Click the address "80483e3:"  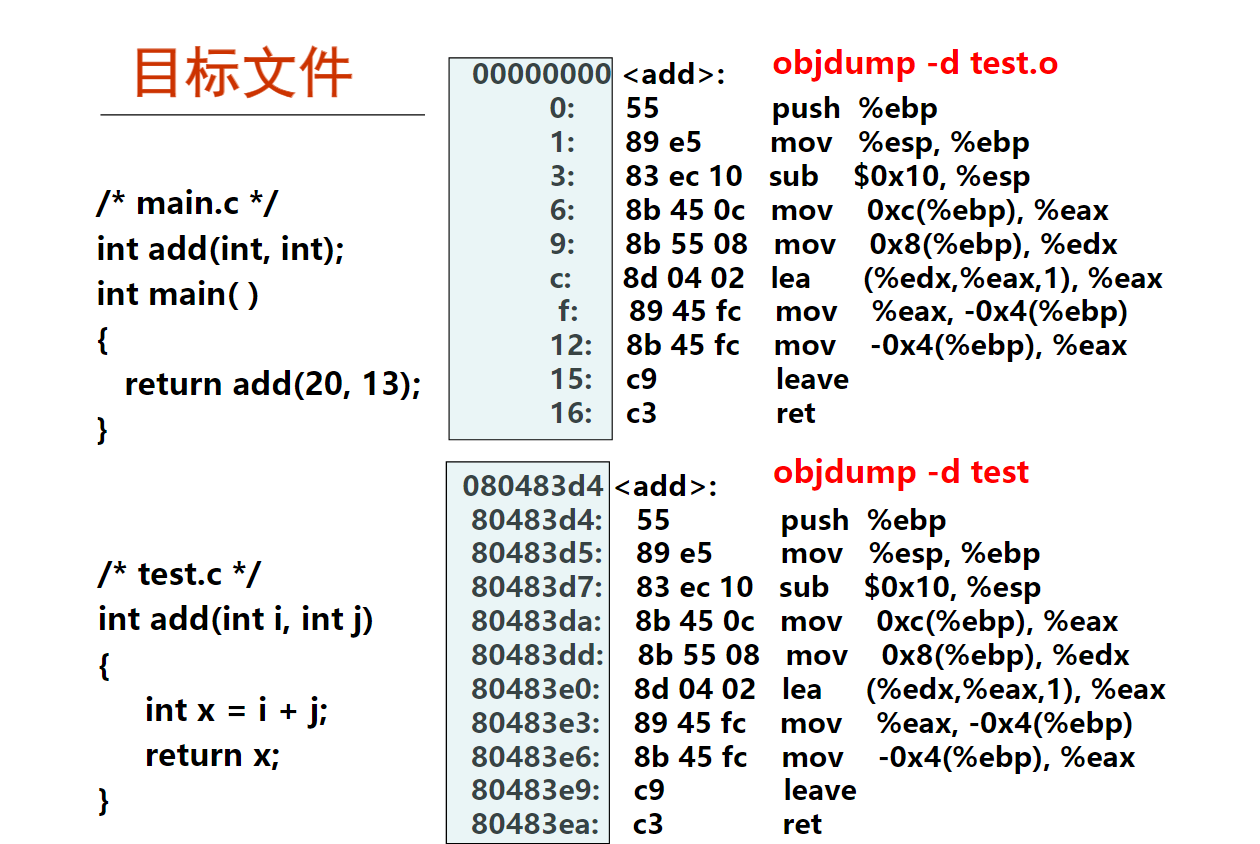click(537, 723)
